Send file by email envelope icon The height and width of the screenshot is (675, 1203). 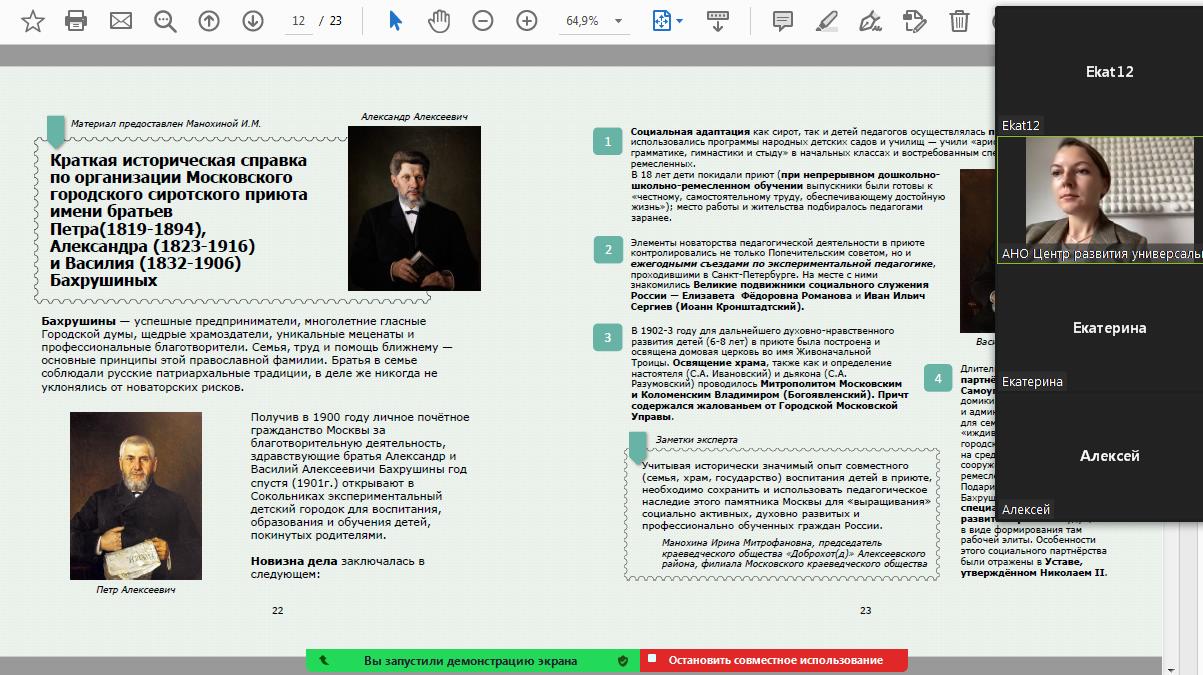[121, 21]
